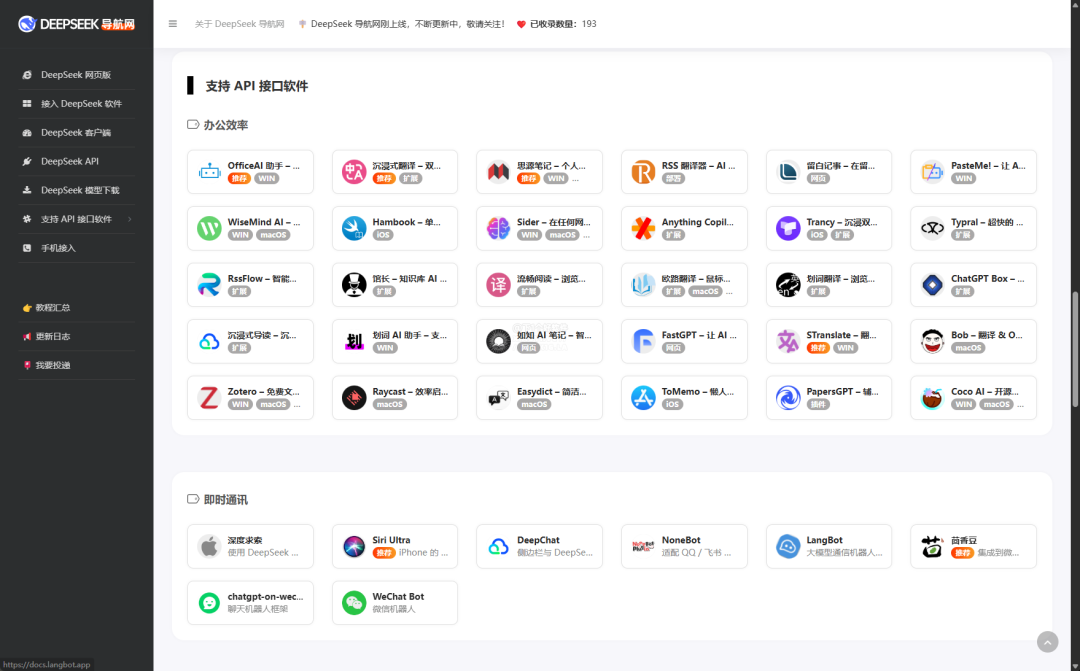
Task: Open DeepSeek 网页版 in the sidebar
Action: point(75,75)
